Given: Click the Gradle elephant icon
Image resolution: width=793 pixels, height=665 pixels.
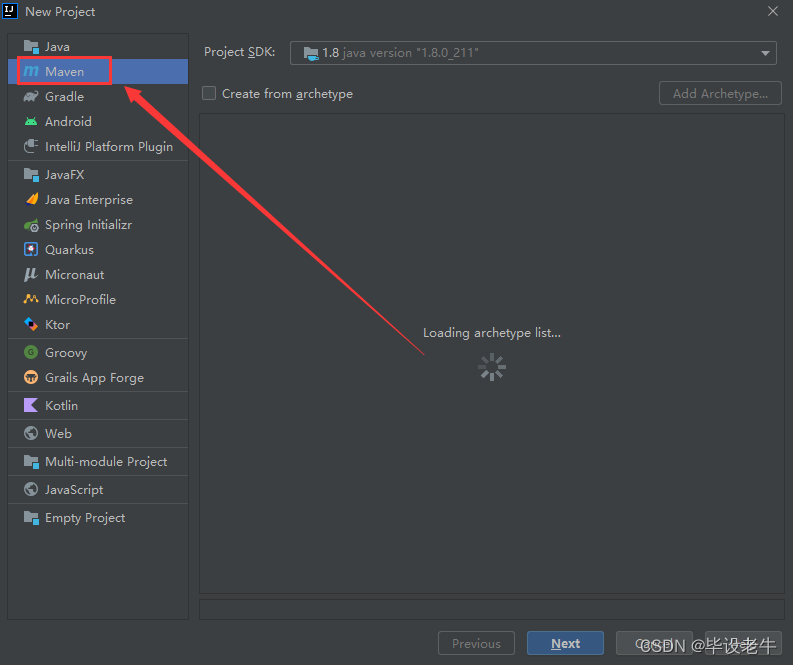Looking at the screenshot, I should pyautogui.click(x=31, y=97).
